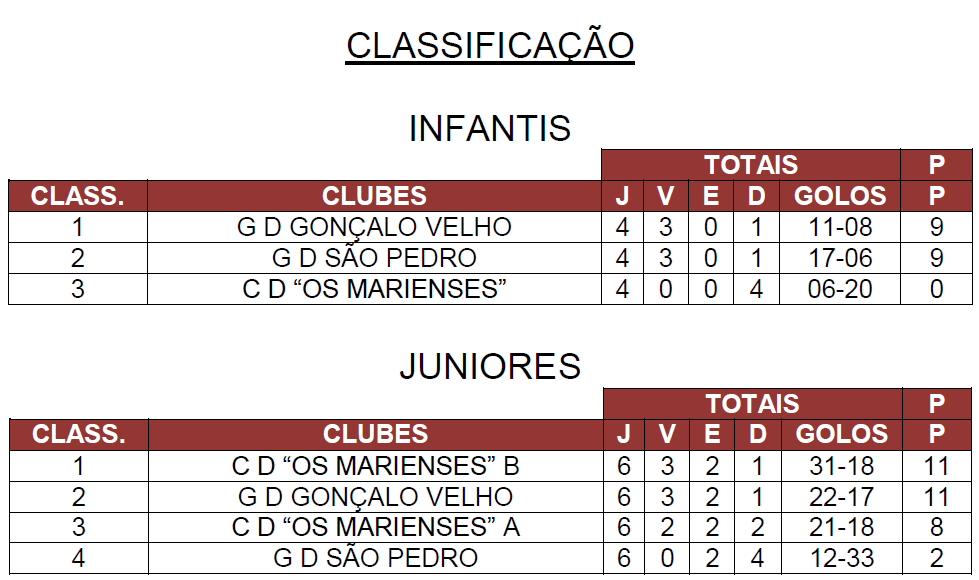Click the 12-33 goals cell
979x580 pixels.
pos(842,558)
